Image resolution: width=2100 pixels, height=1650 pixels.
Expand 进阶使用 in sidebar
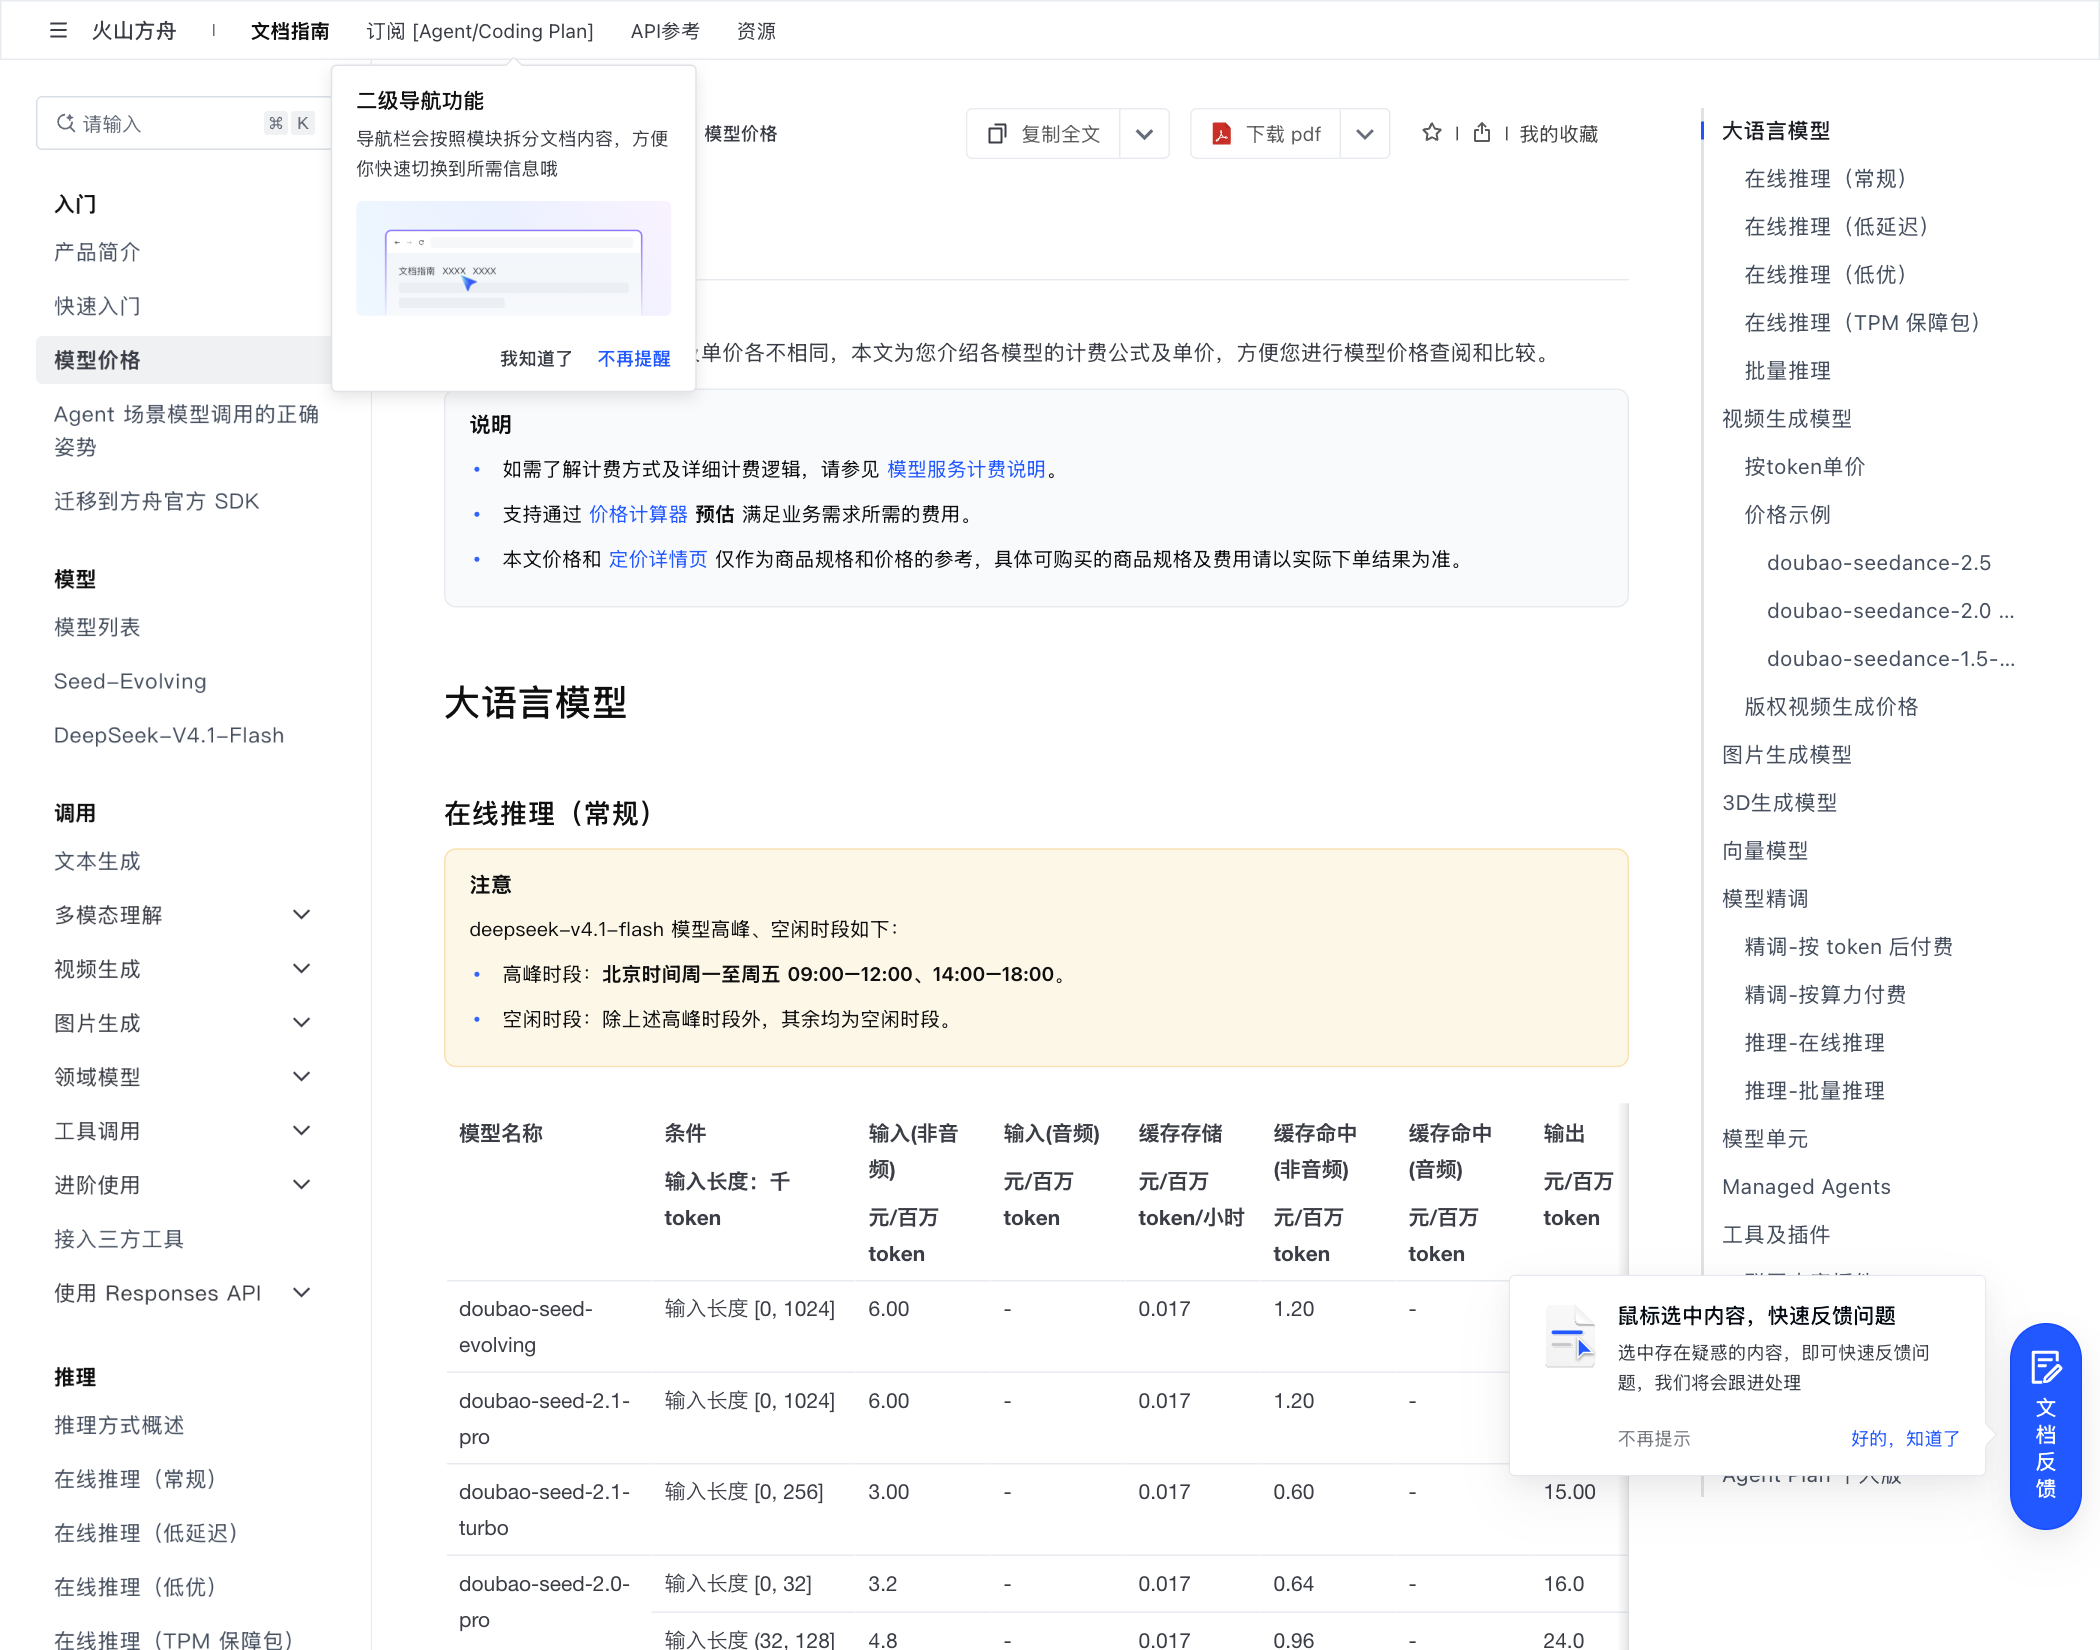pos(301,1185)
